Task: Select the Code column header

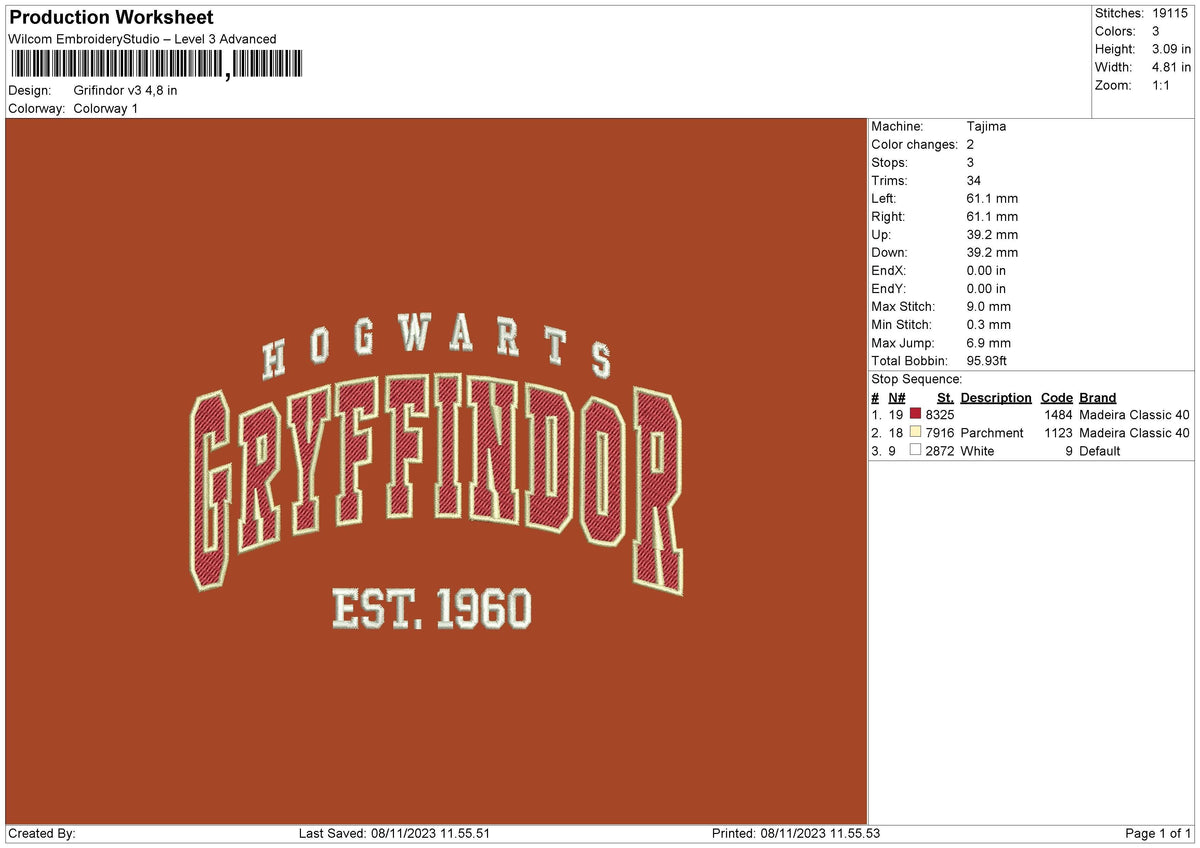Action: (1056, 398)
